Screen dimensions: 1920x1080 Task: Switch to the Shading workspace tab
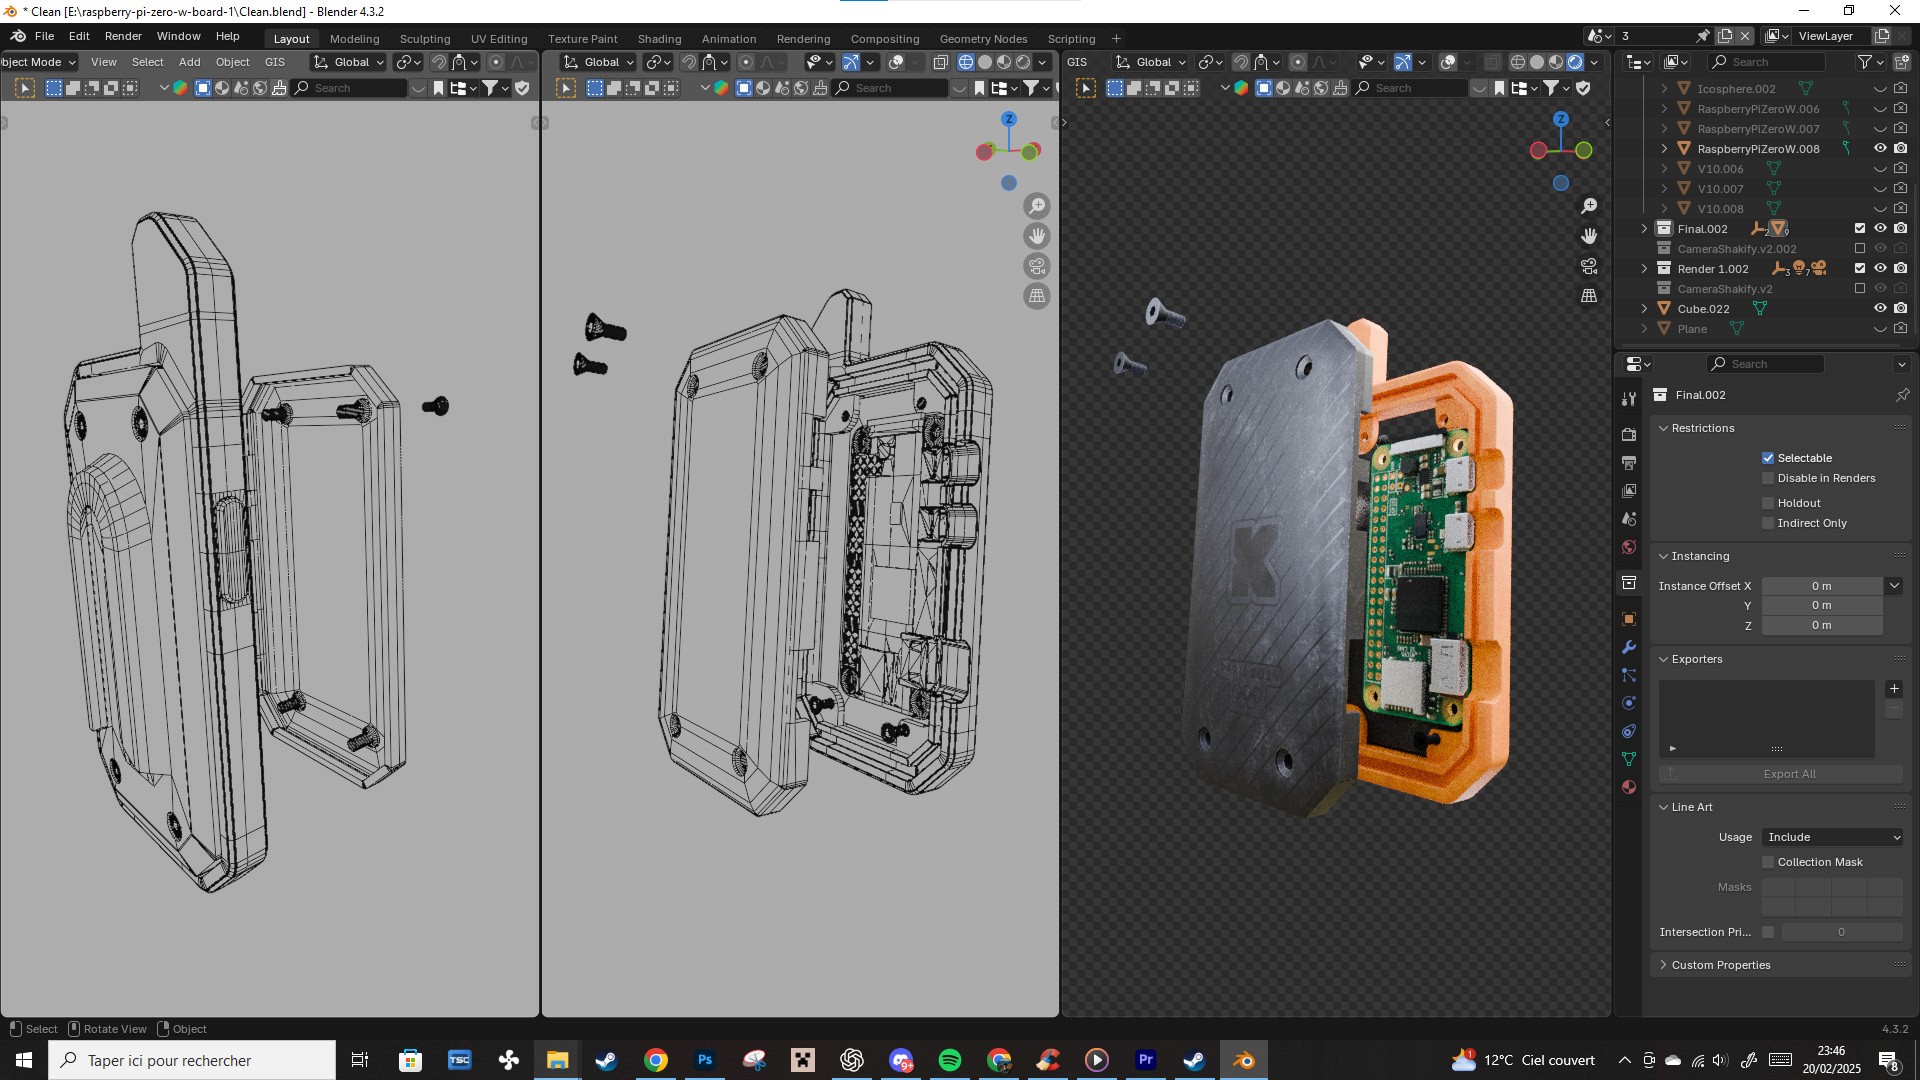(x=659, y=39)
